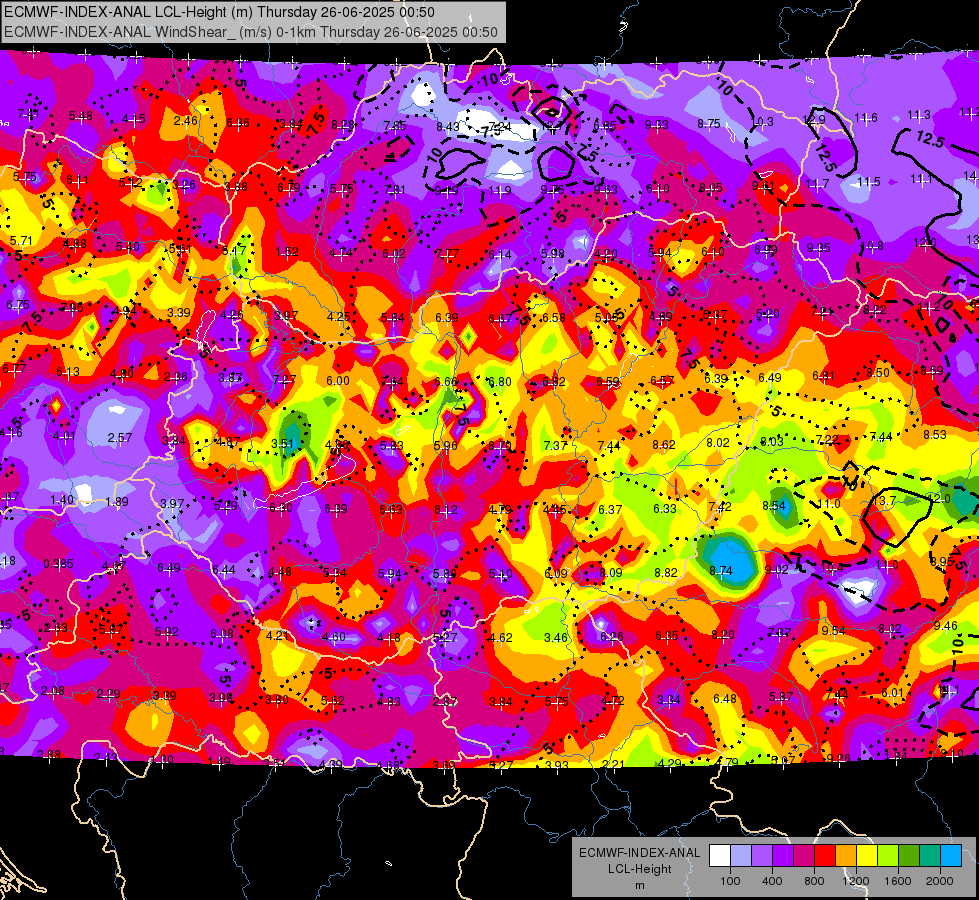The image size is (979, 900).
Task: Click the 8.43 value near the white area
Action: pos(448,127)
